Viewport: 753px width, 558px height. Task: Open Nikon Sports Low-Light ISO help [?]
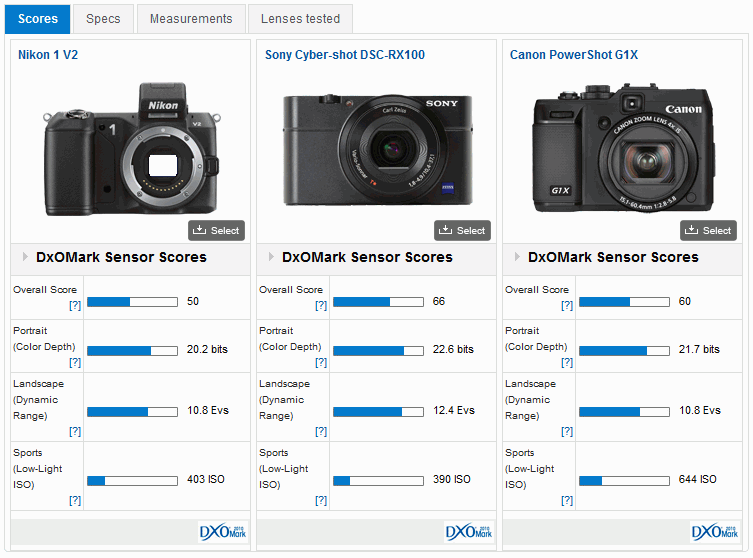[x=75, y=501]
